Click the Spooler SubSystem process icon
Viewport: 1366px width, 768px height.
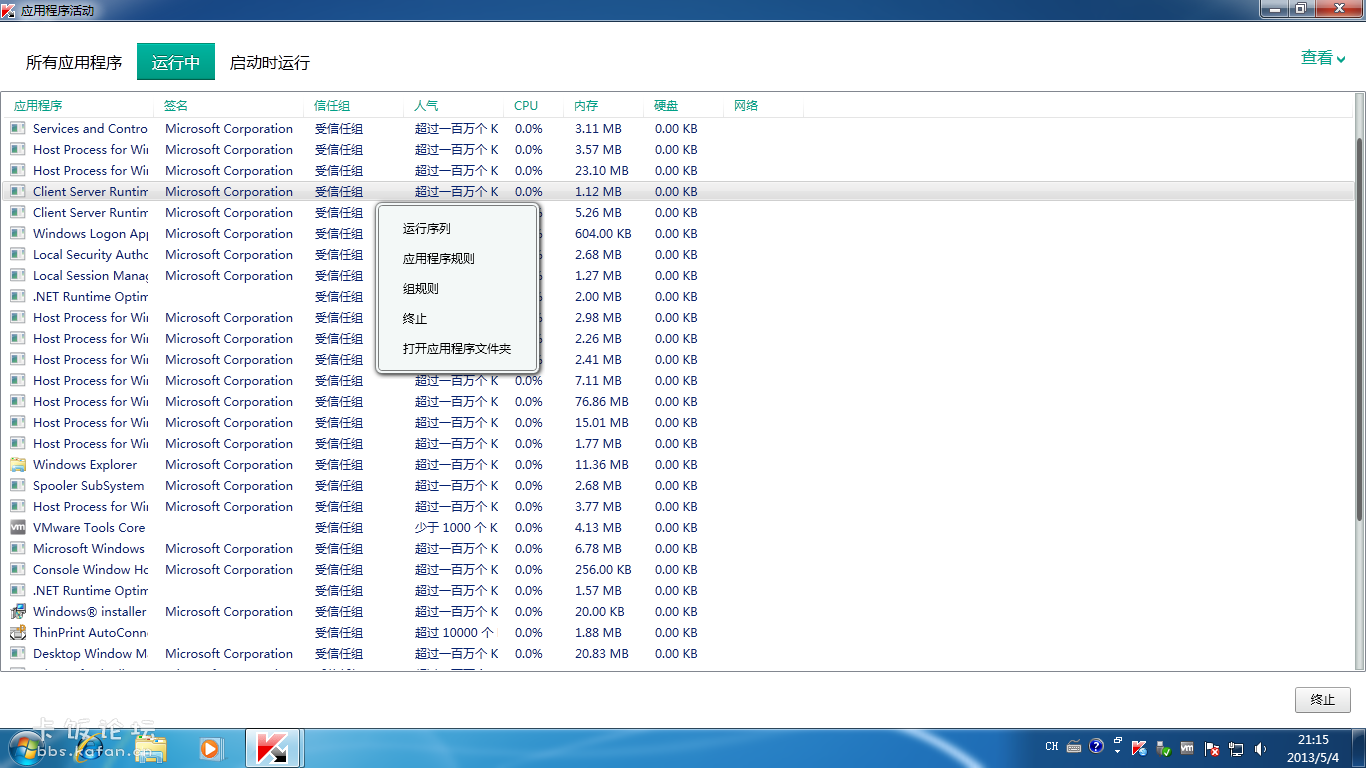18,485
